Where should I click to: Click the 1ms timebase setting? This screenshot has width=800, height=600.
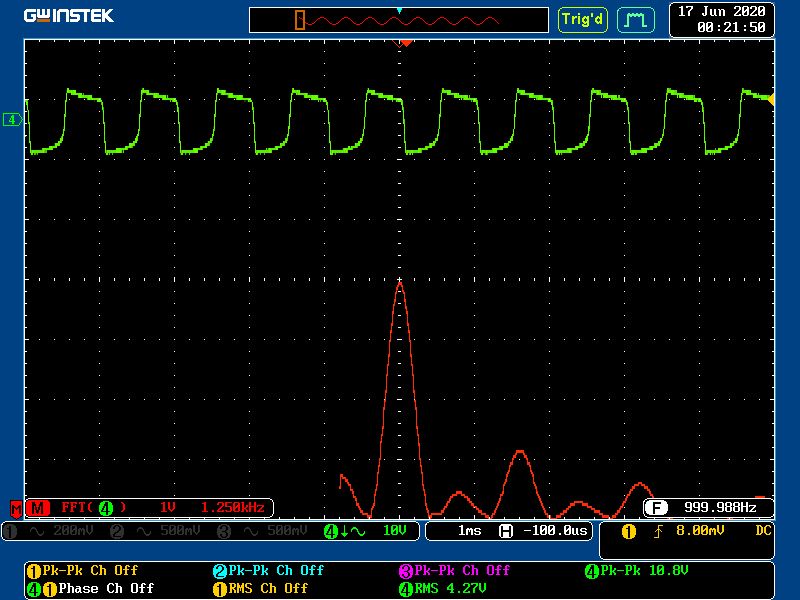point(469,531)
